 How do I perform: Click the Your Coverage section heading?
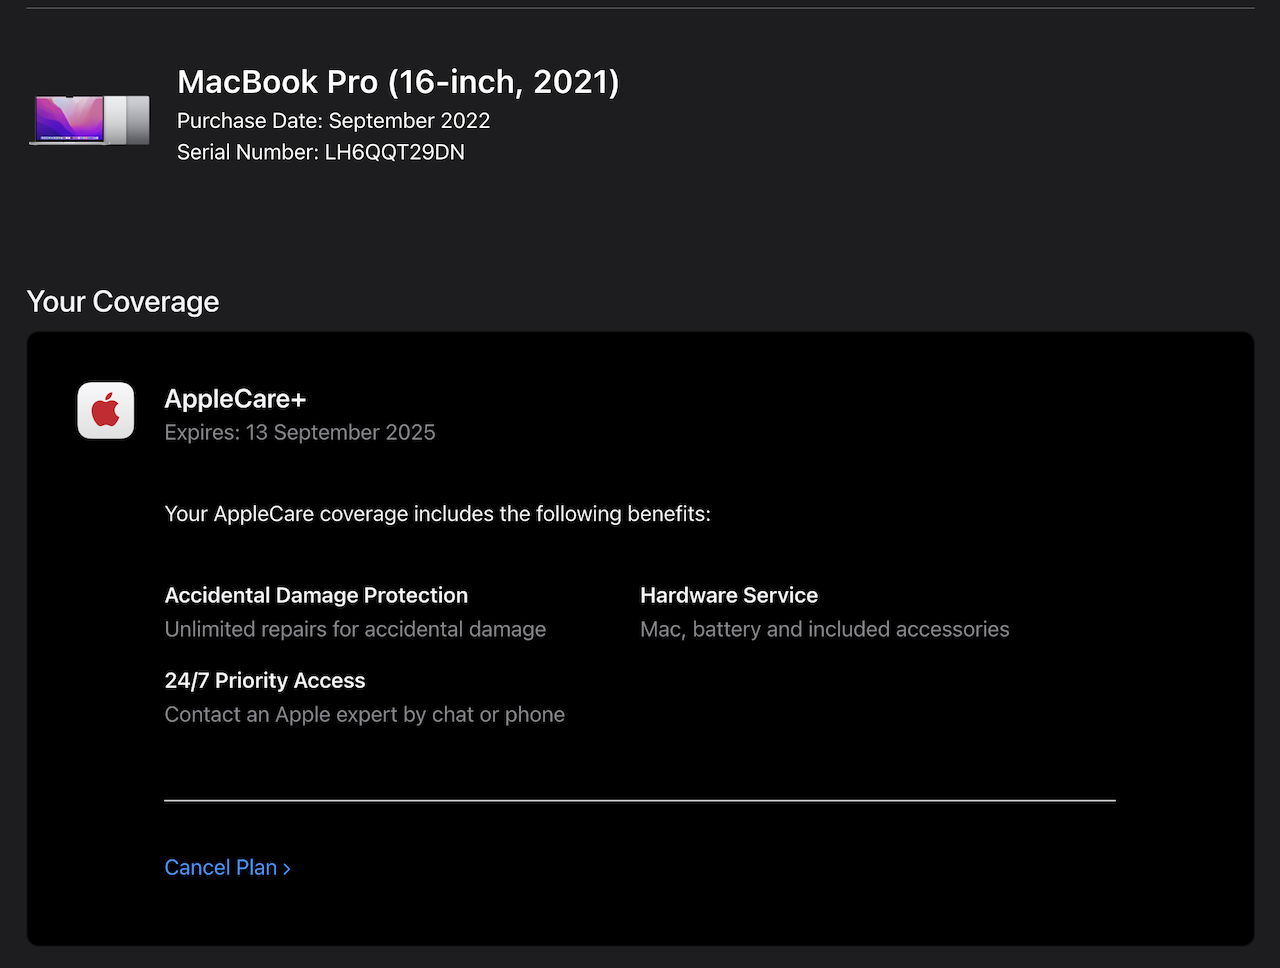click(x=123, y=301)
